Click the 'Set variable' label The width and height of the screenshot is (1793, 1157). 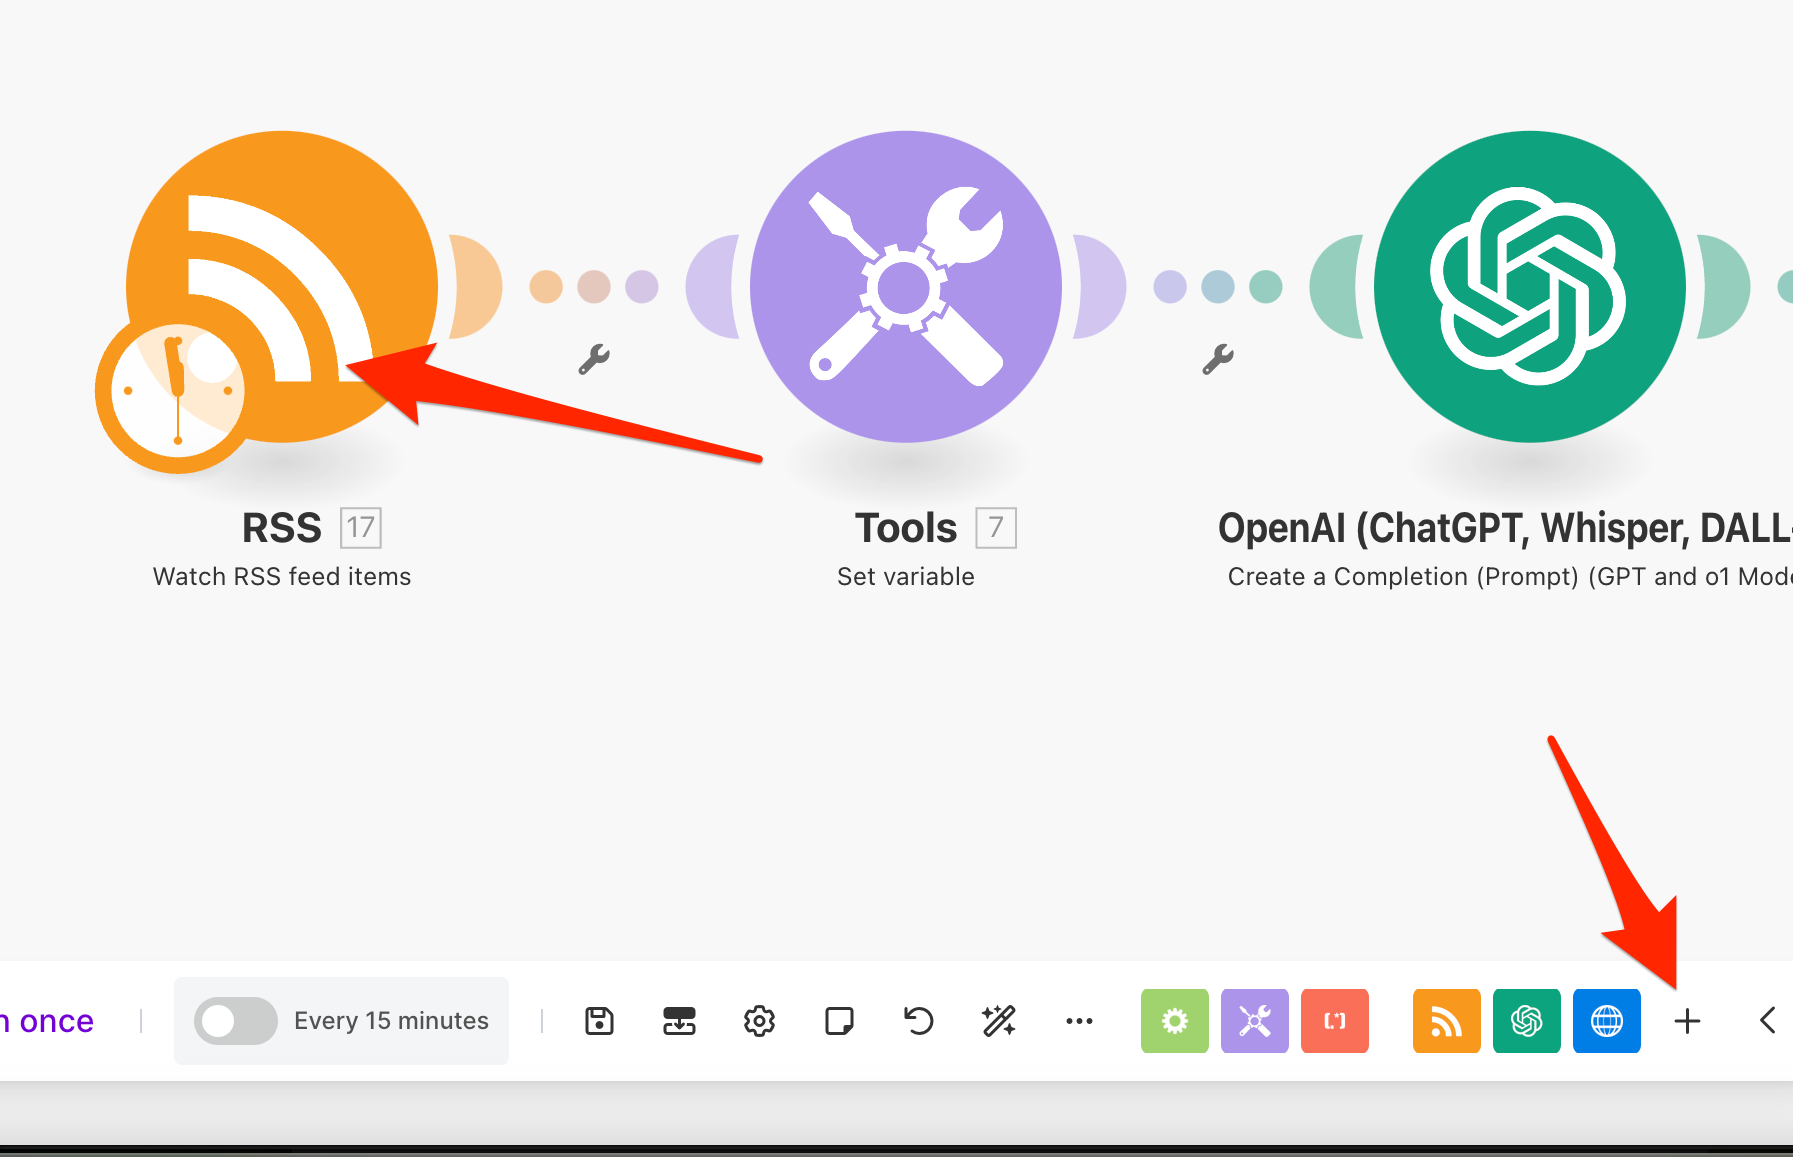point(906,577)
